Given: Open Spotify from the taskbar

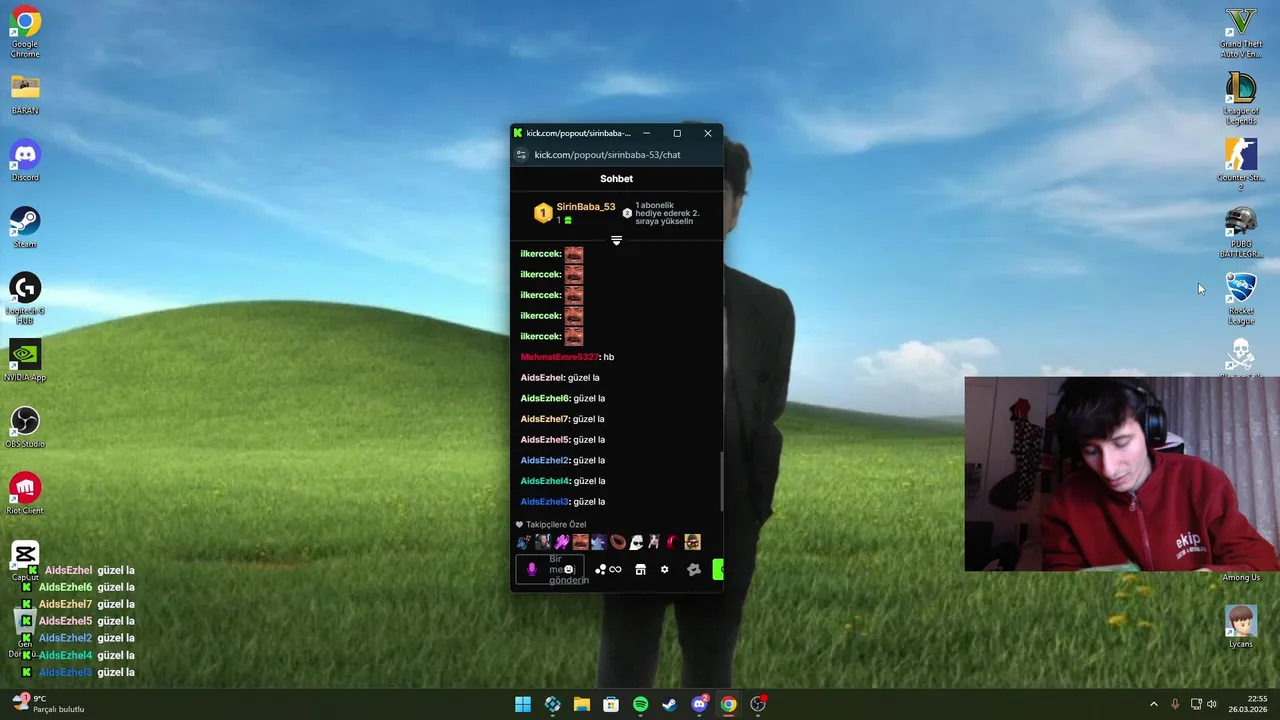Looking at the screenshot, I should point(640,704).
